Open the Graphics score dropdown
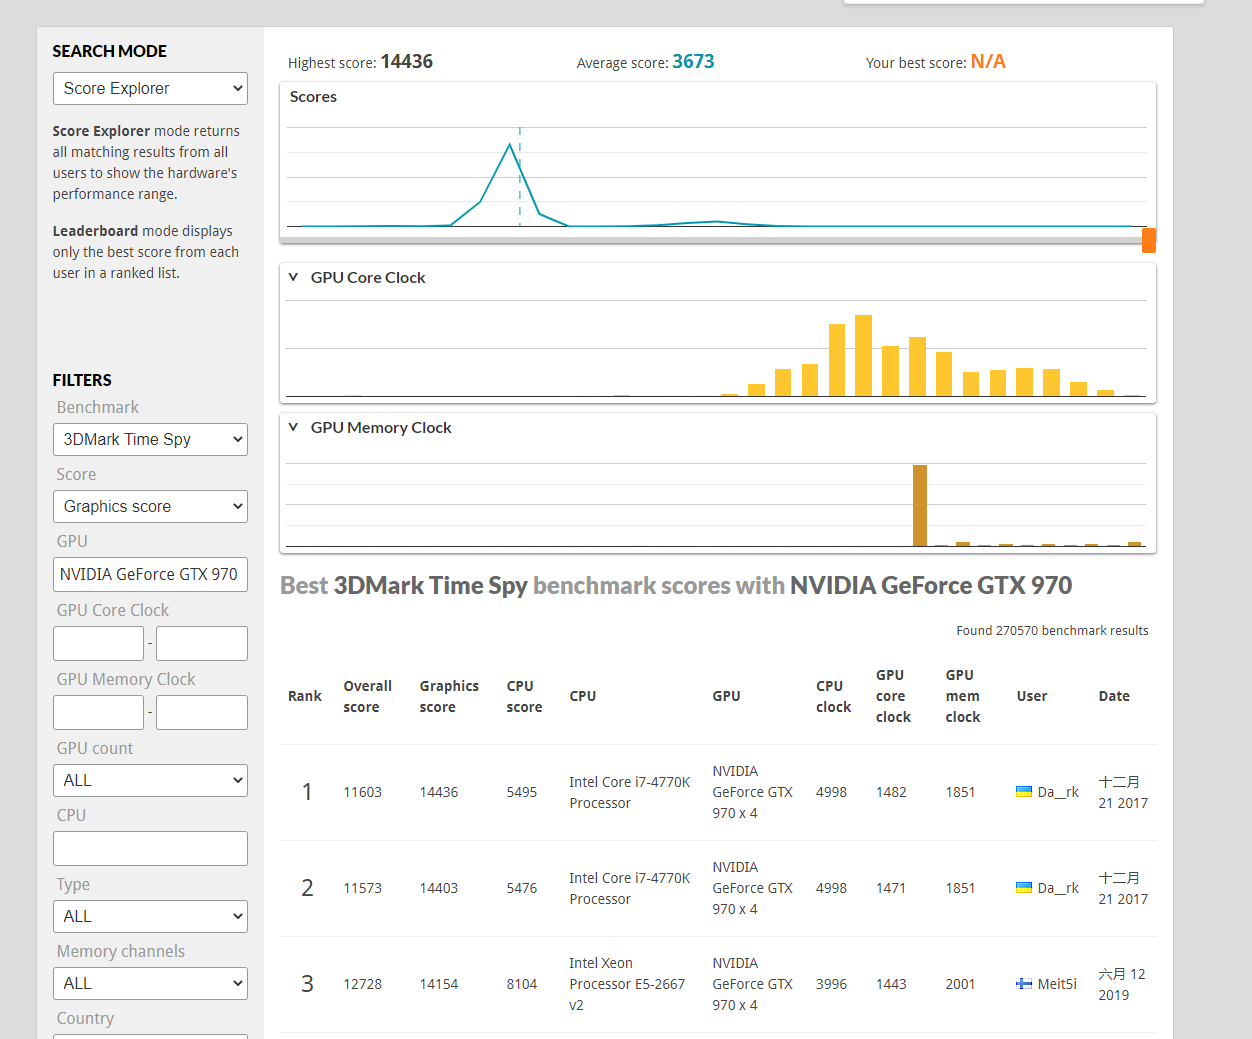This screenshot has width=1252, height=1039. click(150, 506)
